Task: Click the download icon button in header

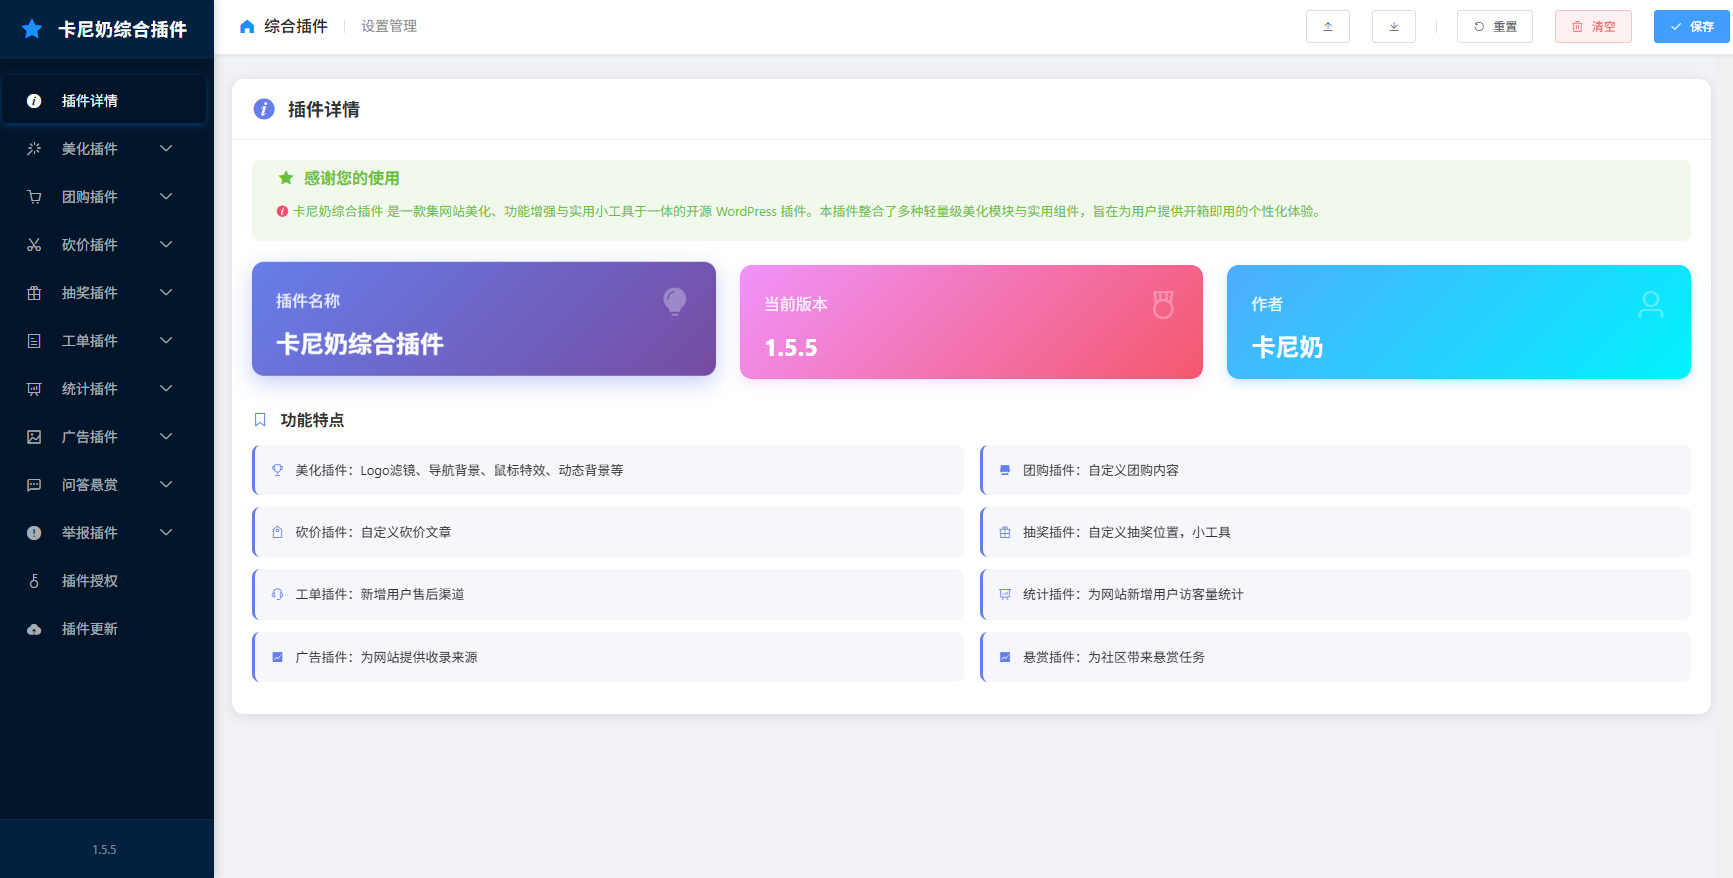Action: pyautogui.click(x=1393, y=27)
